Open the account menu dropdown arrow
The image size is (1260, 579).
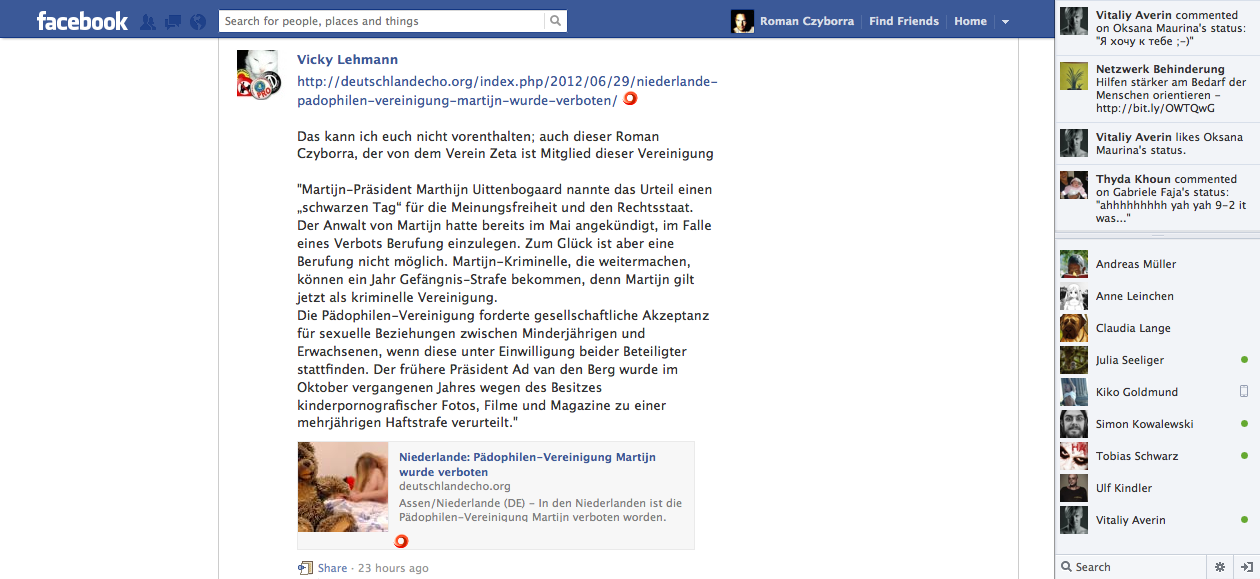[x=1005, y=21]
